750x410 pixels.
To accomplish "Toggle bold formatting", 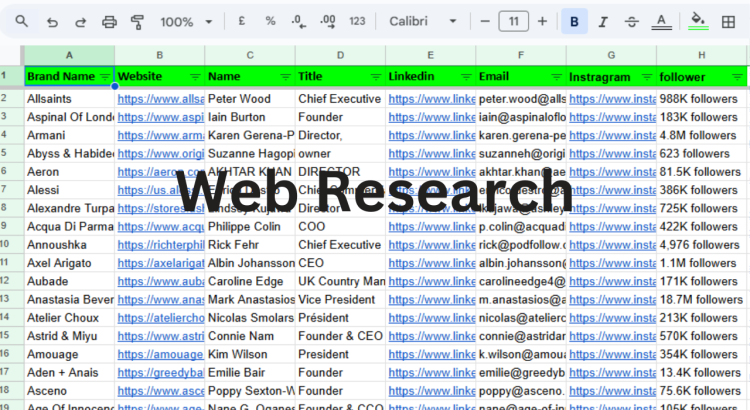I will pyautogui.click(x=574, y=22).
